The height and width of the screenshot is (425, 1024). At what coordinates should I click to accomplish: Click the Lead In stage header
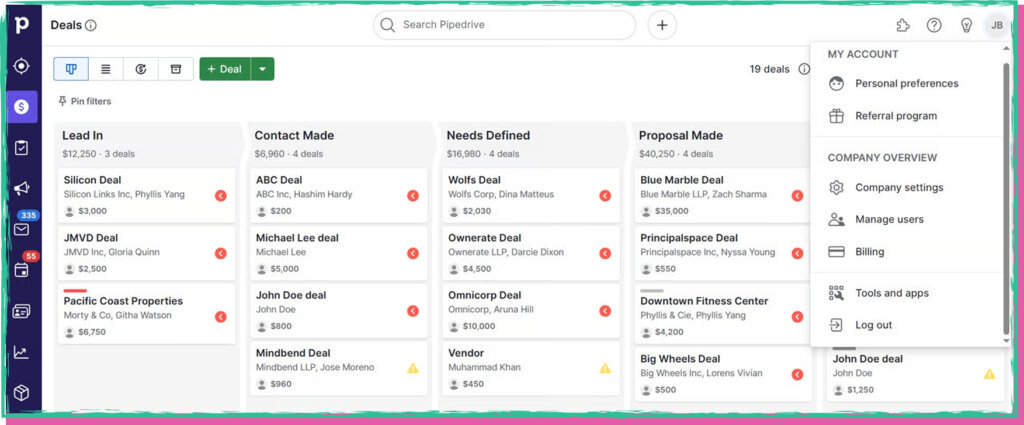(148, 144)
